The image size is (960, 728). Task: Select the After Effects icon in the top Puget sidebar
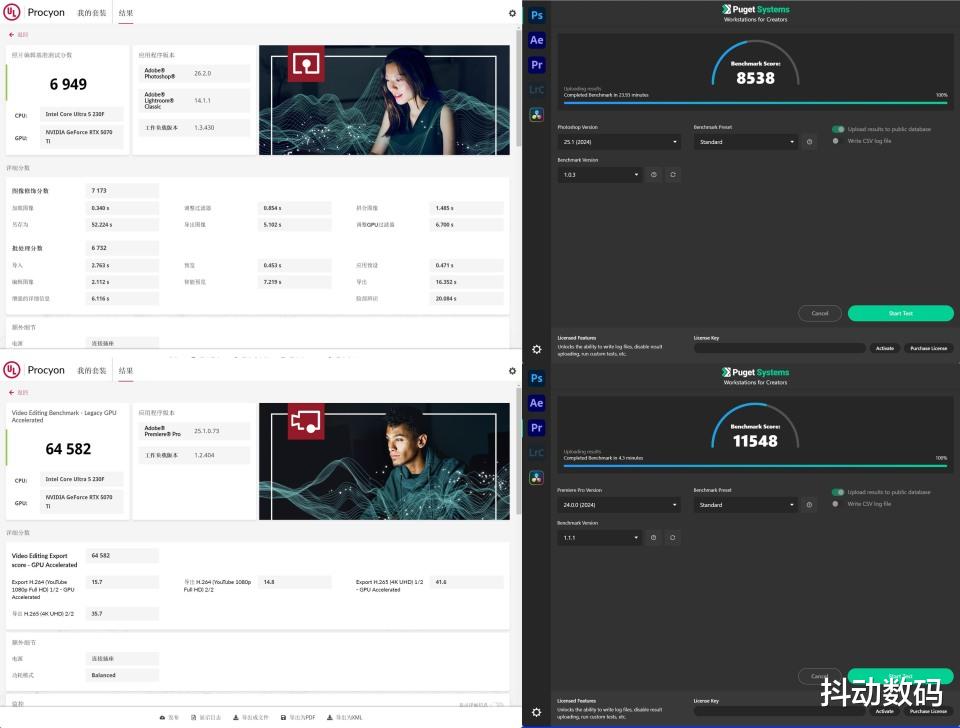coord(537,40)
